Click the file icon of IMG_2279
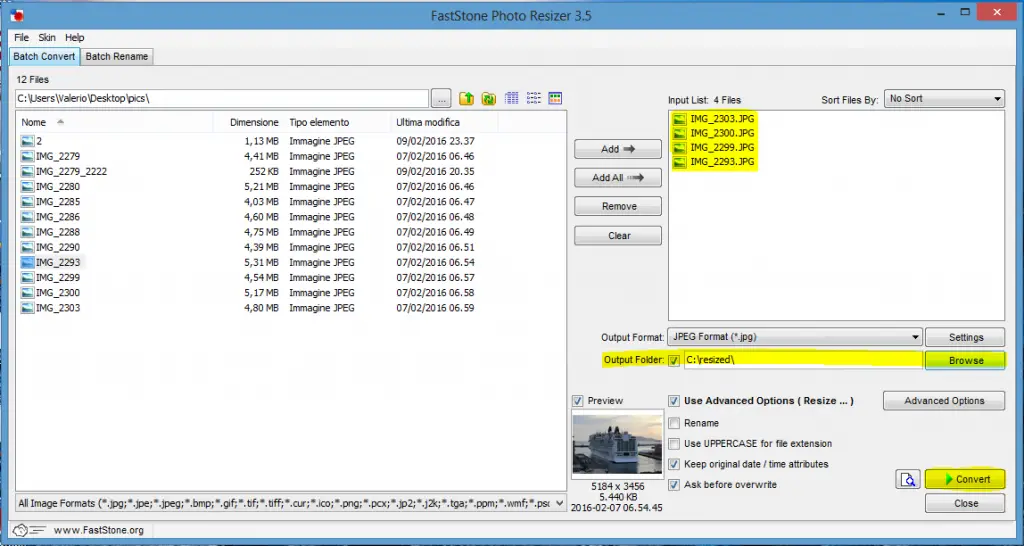The image size is (1024, 546). click(x=27, y=157)
